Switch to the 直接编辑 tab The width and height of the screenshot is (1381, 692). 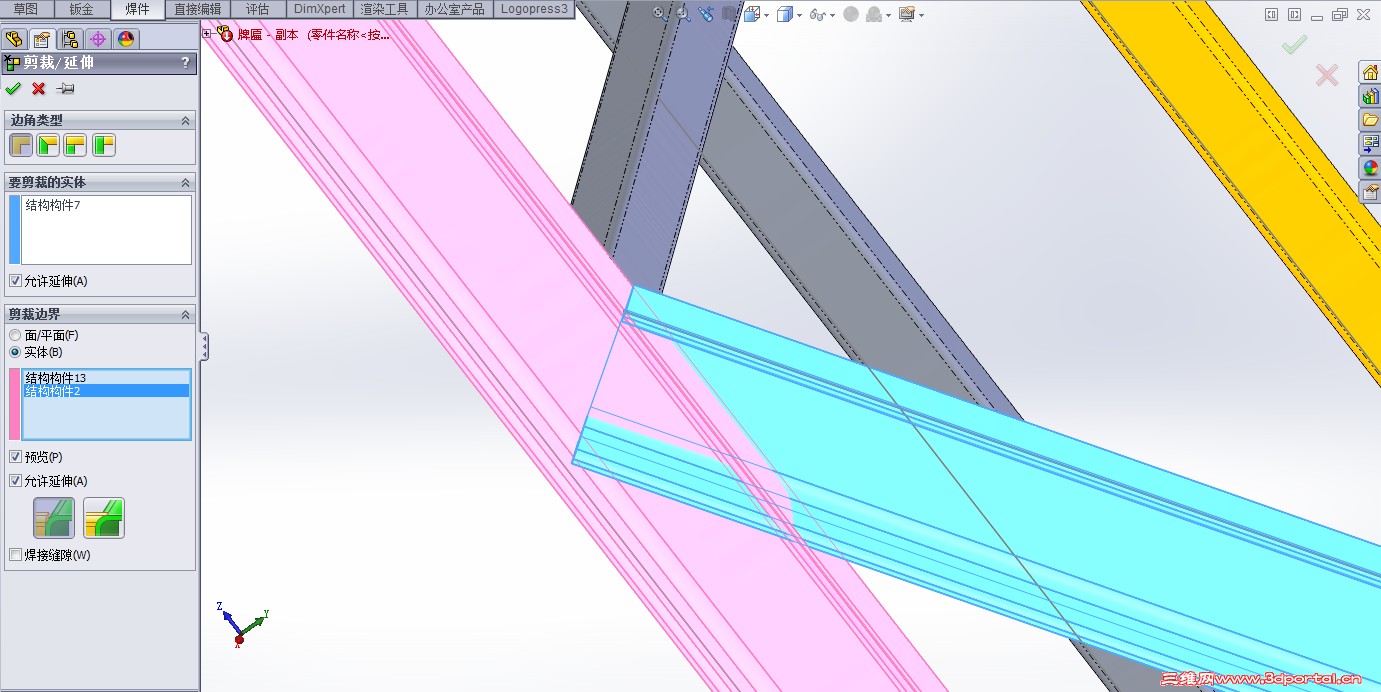197,9
